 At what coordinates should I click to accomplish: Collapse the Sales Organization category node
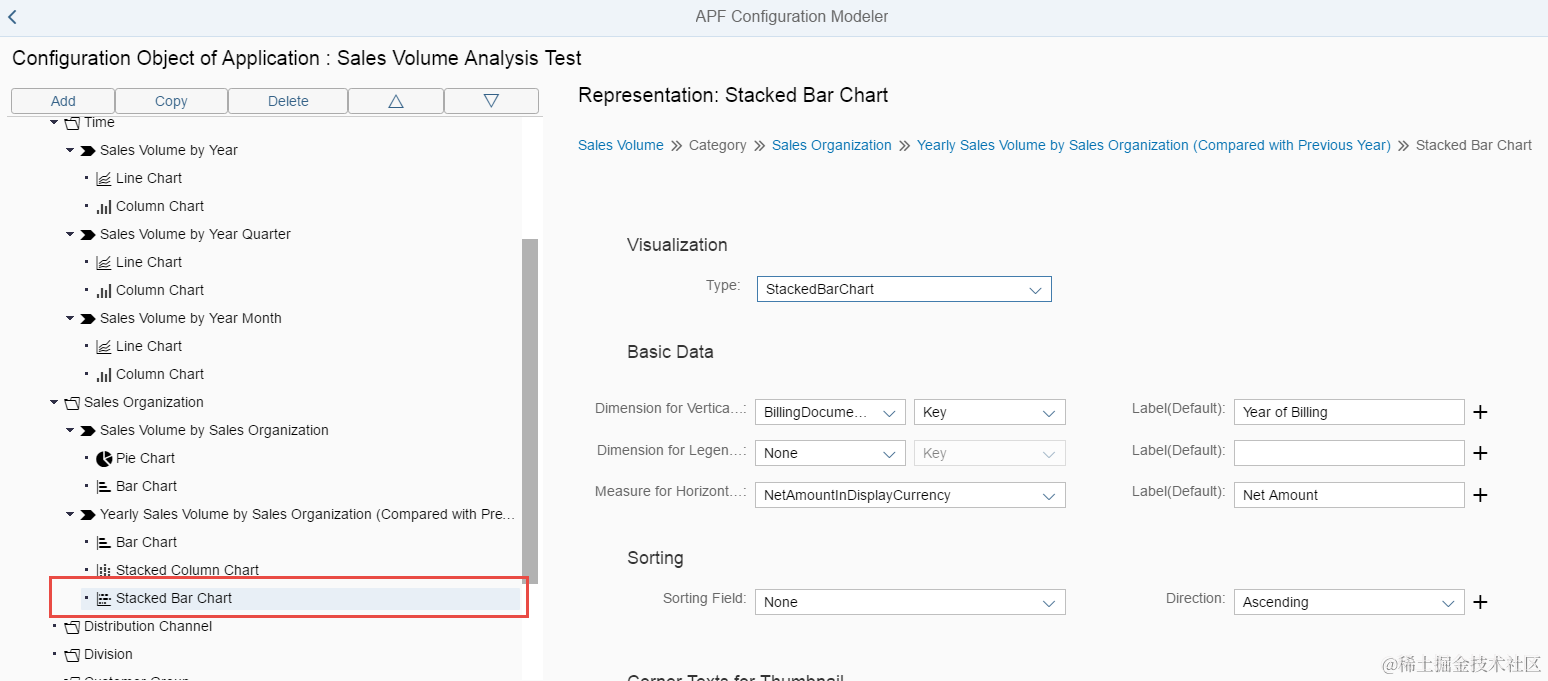(x=55, y=402)
